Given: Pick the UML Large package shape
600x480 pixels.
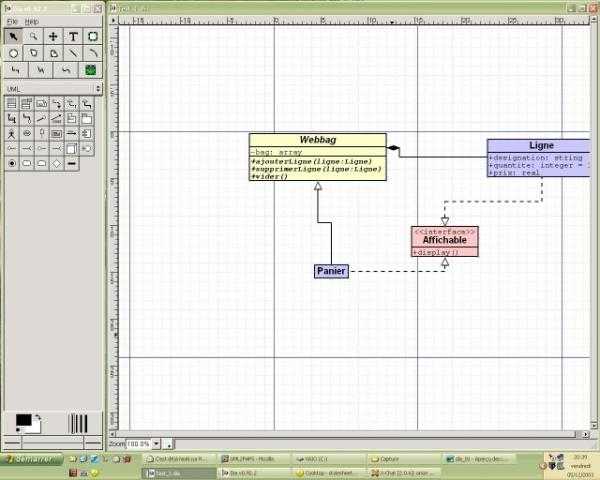Looking at the screenshot, I should (x=87, y=119).
